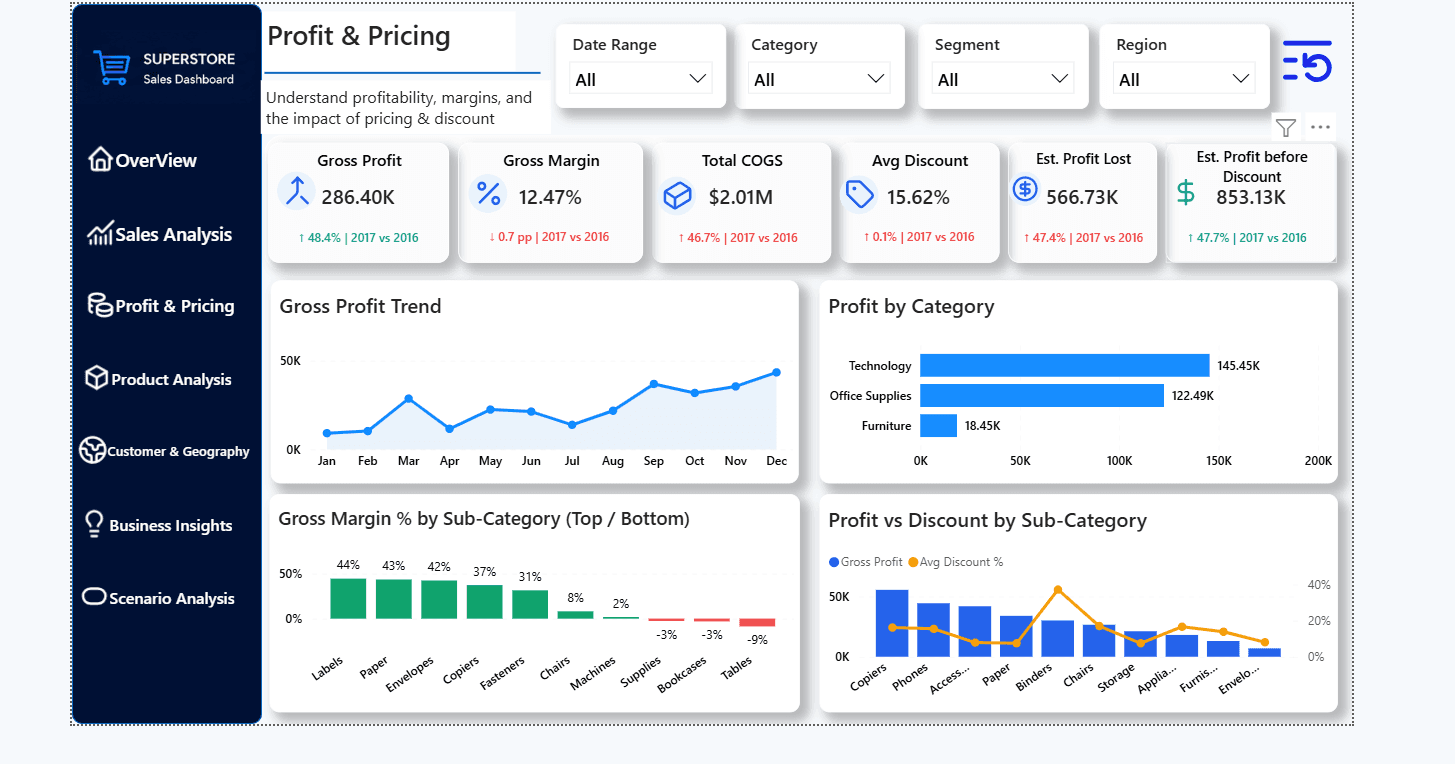Image resolution: width=1455 pixels, height=764 pixels.
Task: Click the -9% label under Tables bar
Action: point(757,639)
